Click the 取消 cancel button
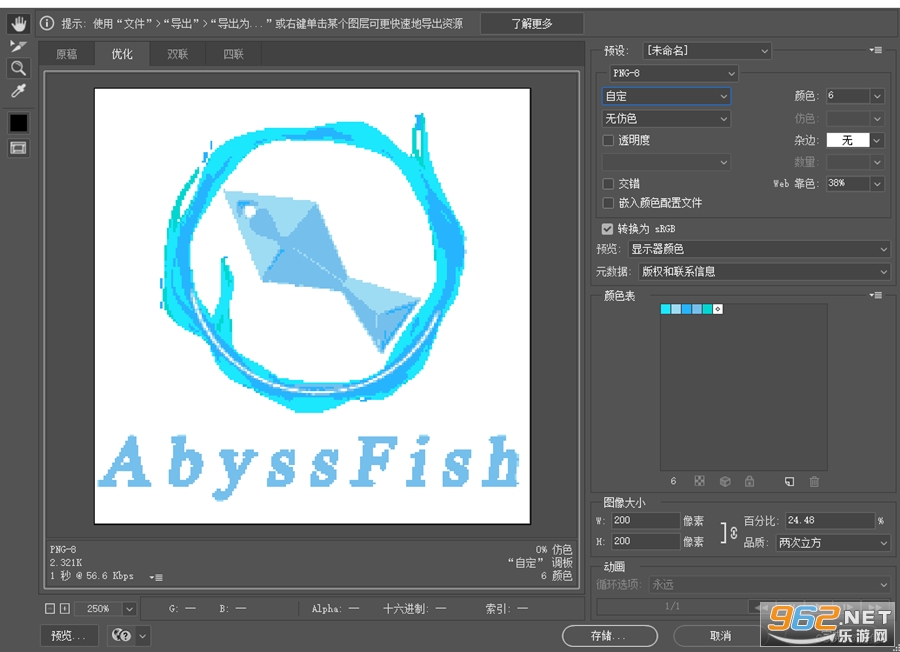The height and width of the screenshot is (652, 900). pyautogui.click(x=720, y=635)
